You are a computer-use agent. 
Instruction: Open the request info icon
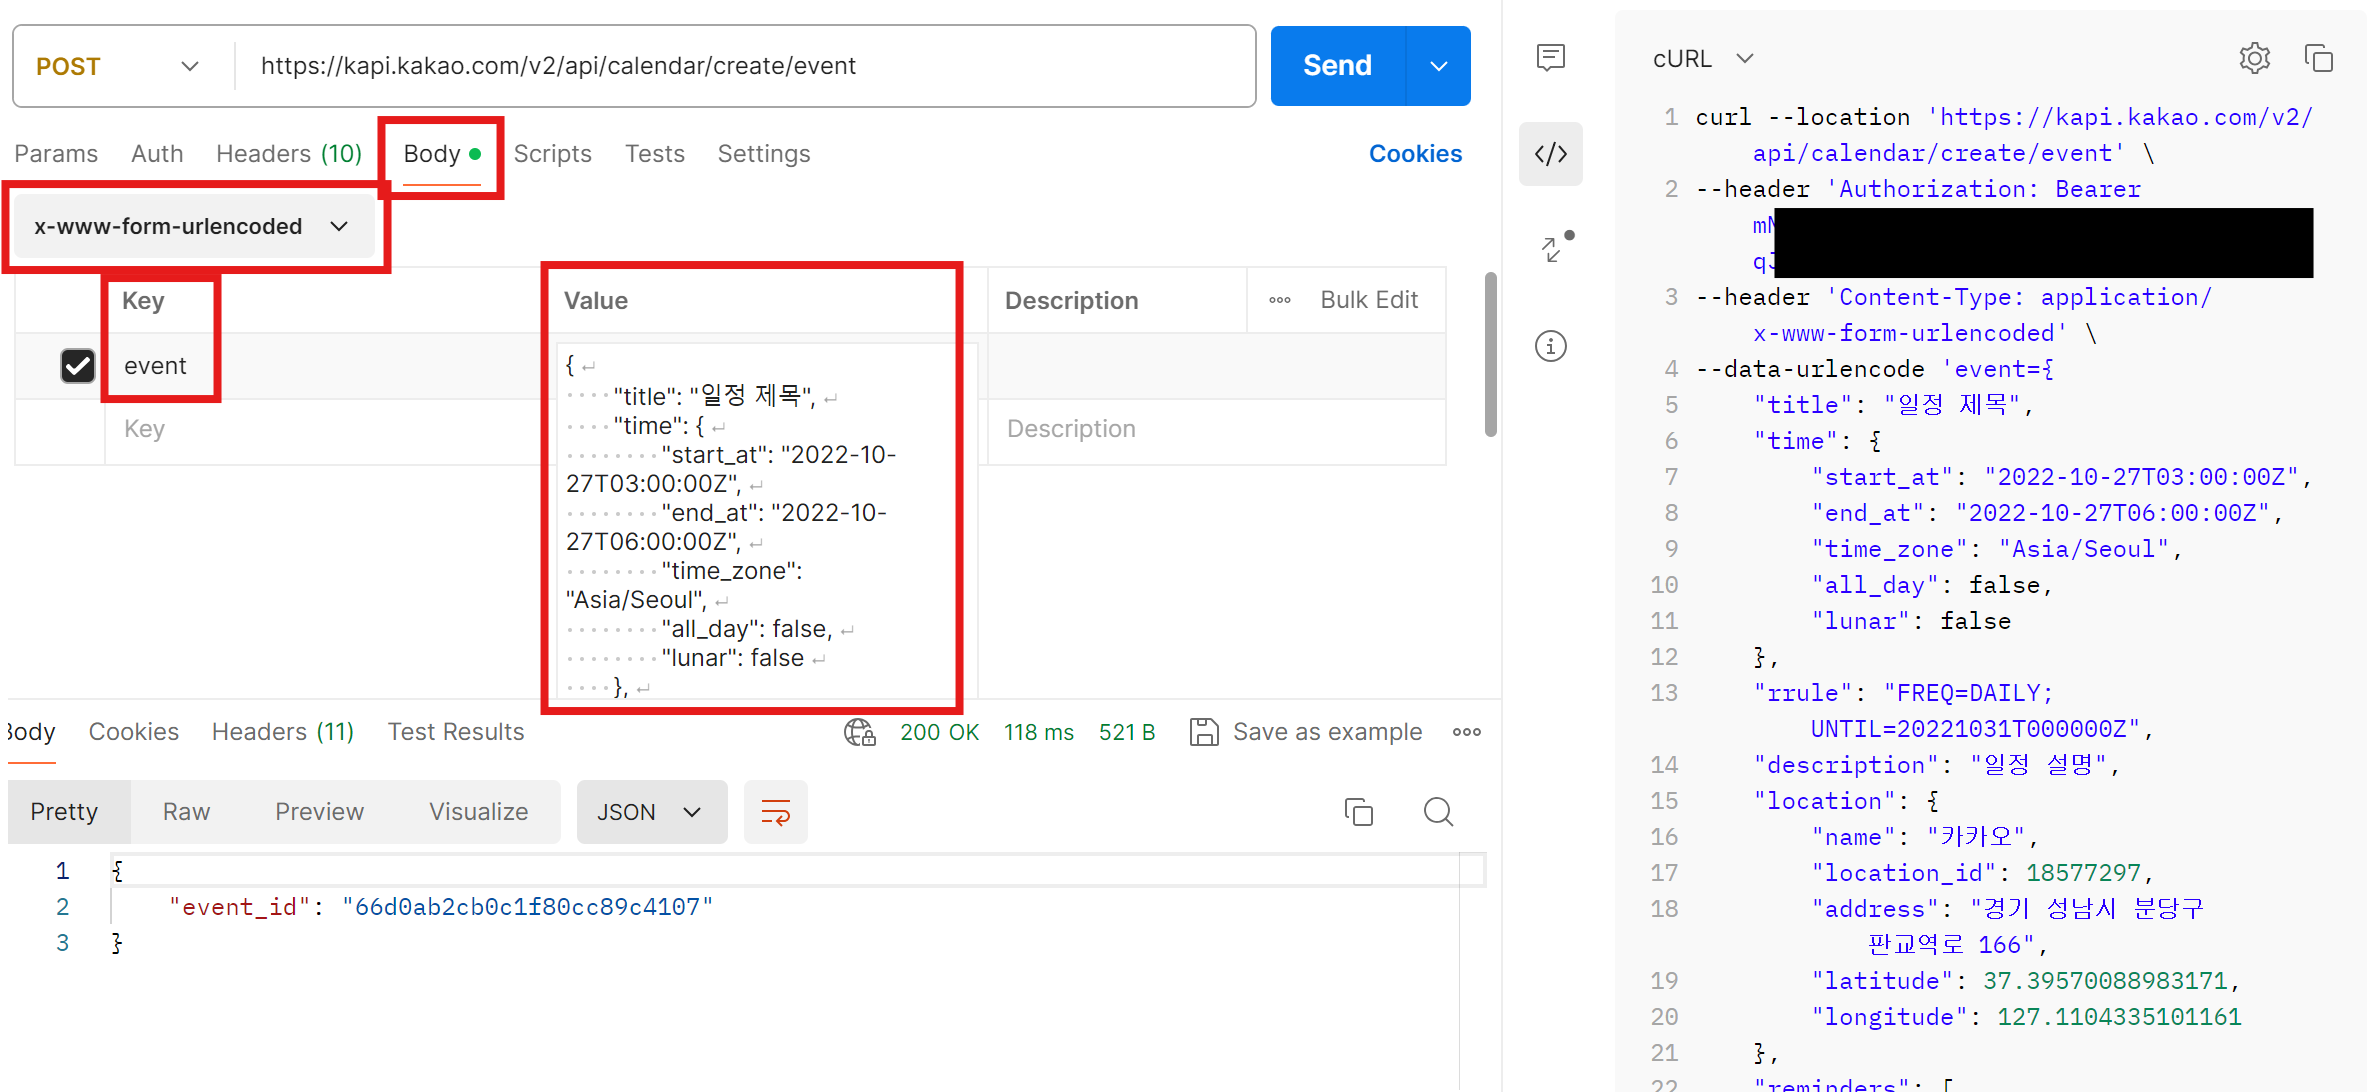pyautogui.click(x=1550, y=347)
